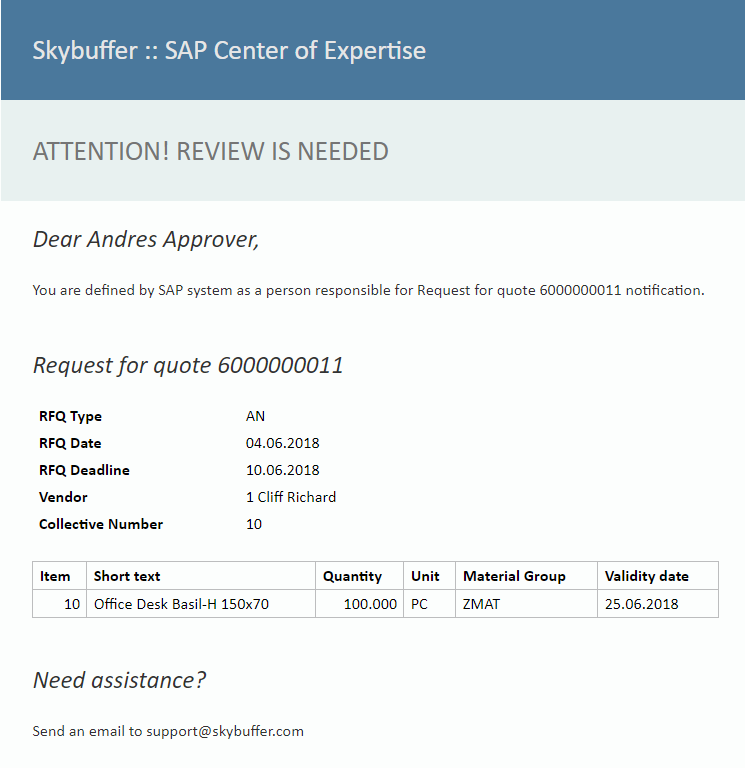Click the Item column header
This screenshot has width=745, height=768.
point(55,576)
